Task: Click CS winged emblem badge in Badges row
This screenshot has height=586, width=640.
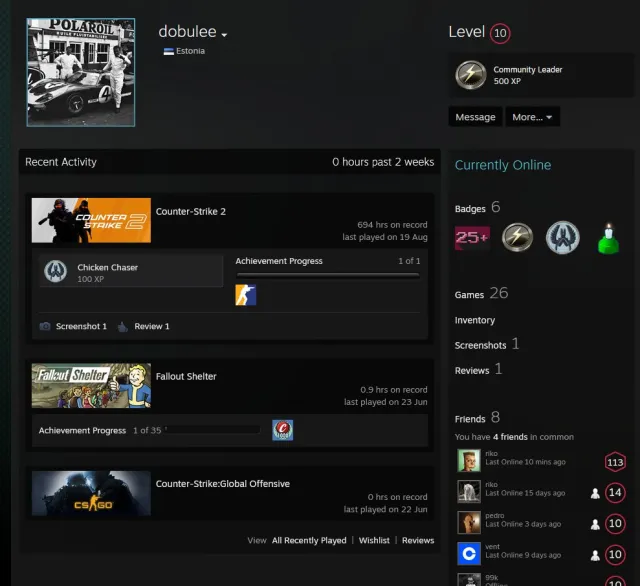Action: (x=562, y=237)
